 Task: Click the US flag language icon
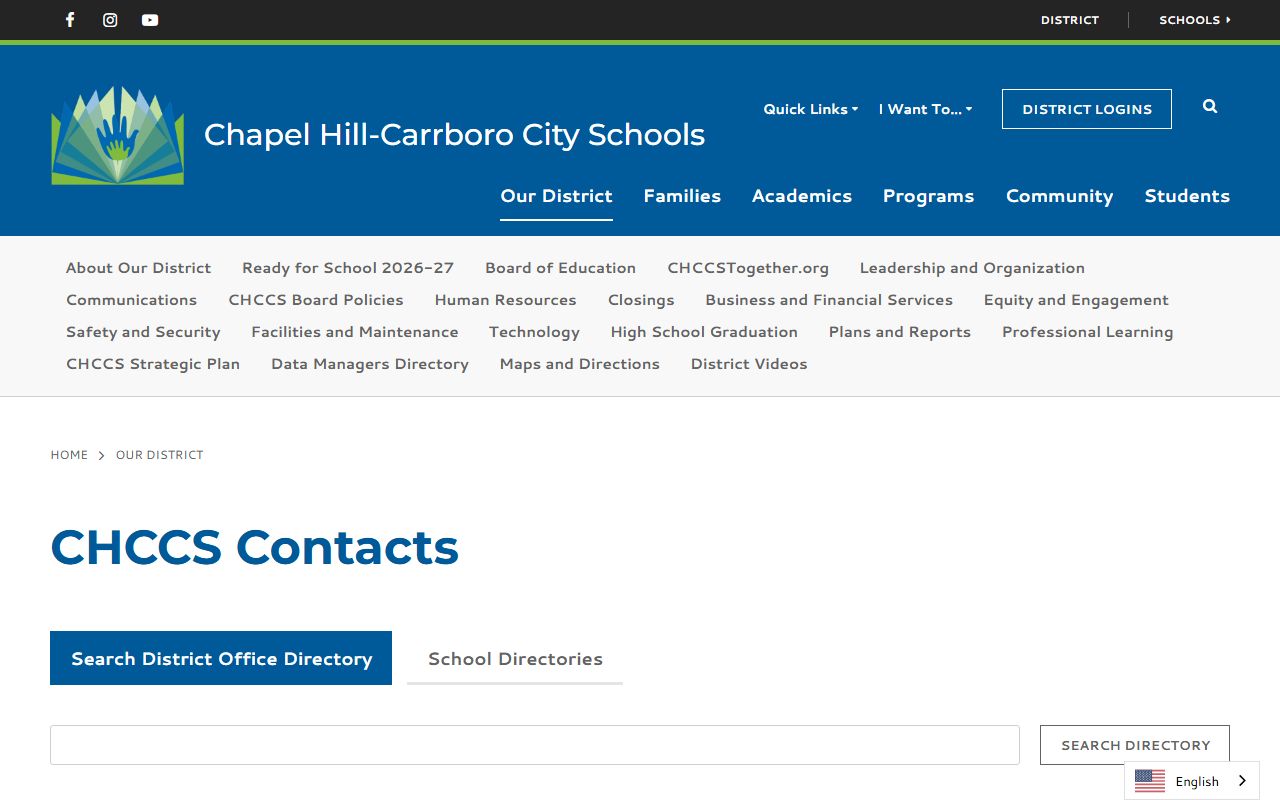pyautogui.click(x=1150, y=781)
